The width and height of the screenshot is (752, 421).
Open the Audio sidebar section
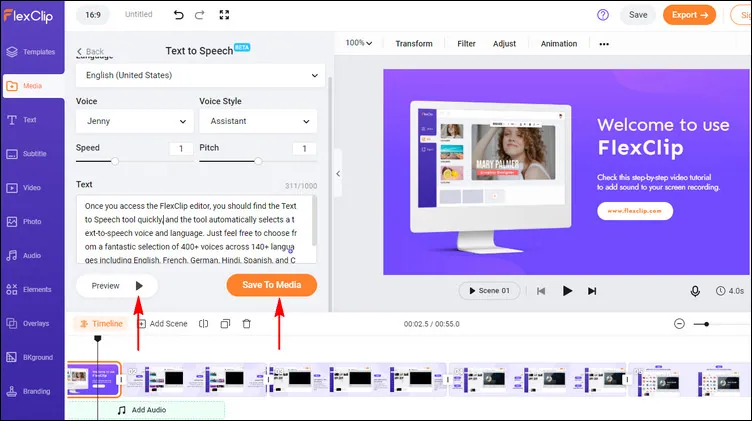(24, 256)
